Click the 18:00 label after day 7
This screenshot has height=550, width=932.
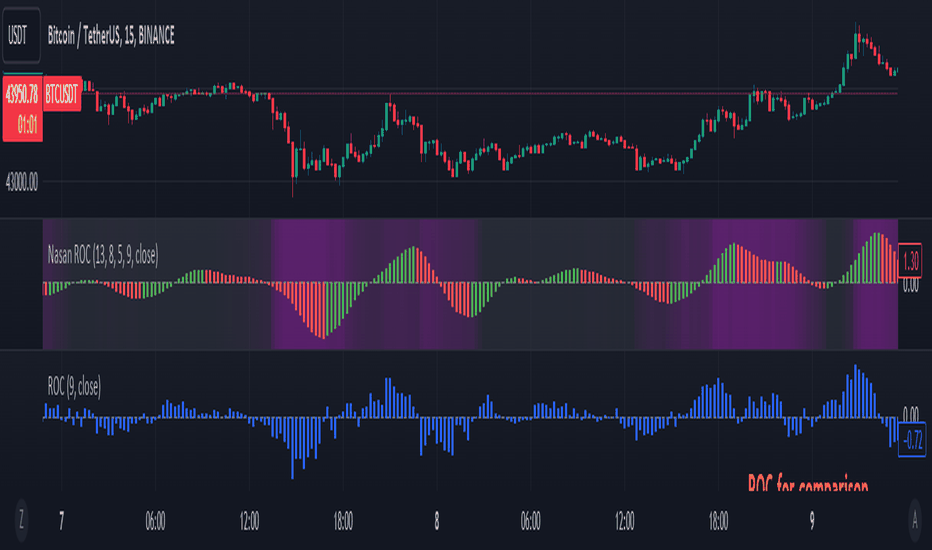pos(343,521)
